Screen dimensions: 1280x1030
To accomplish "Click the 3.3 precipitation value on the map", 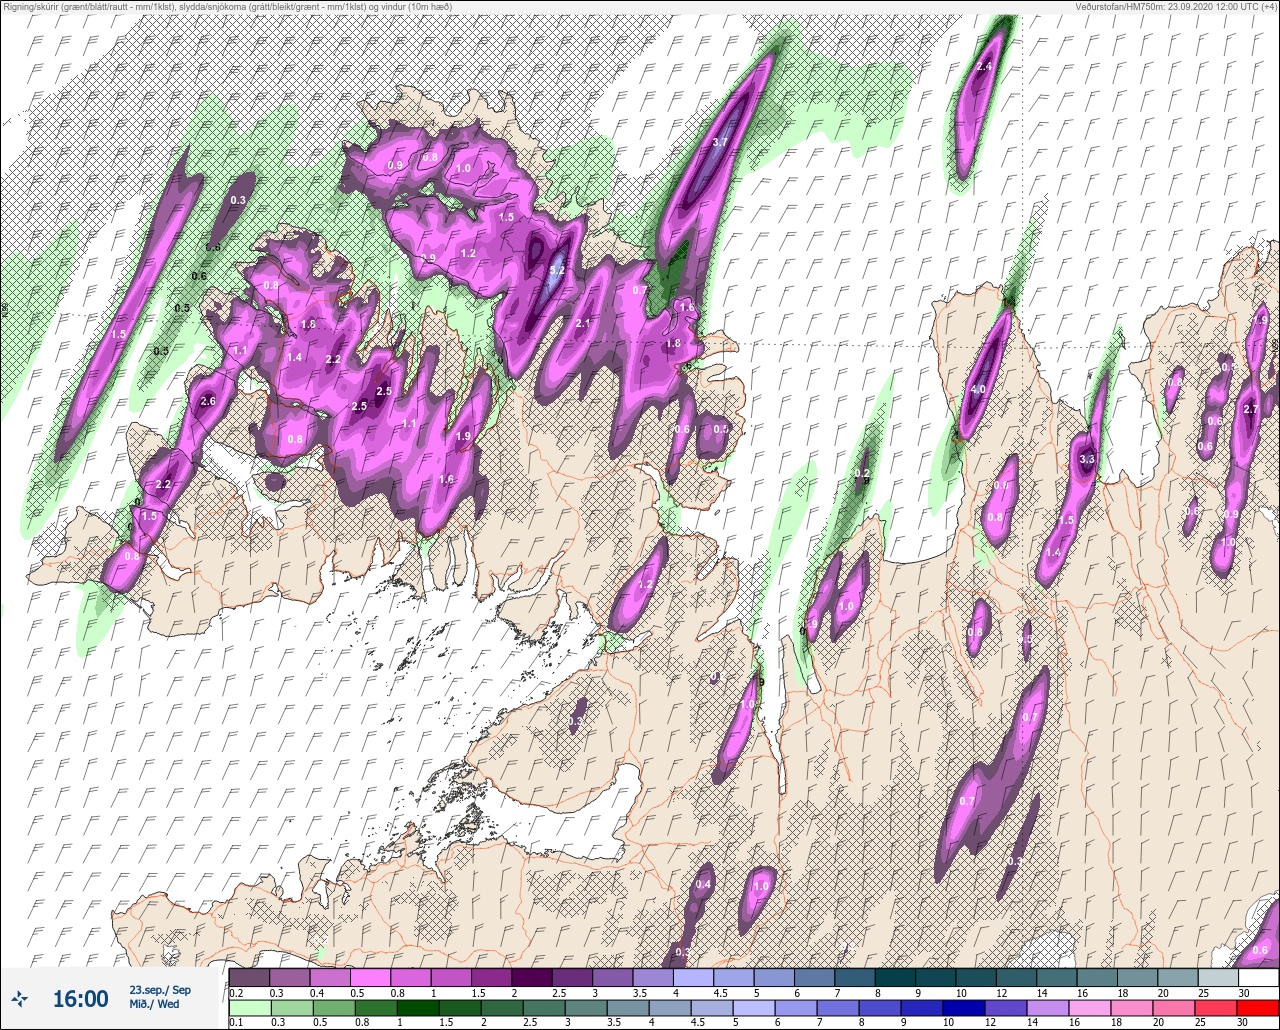I will (1088, 459).
